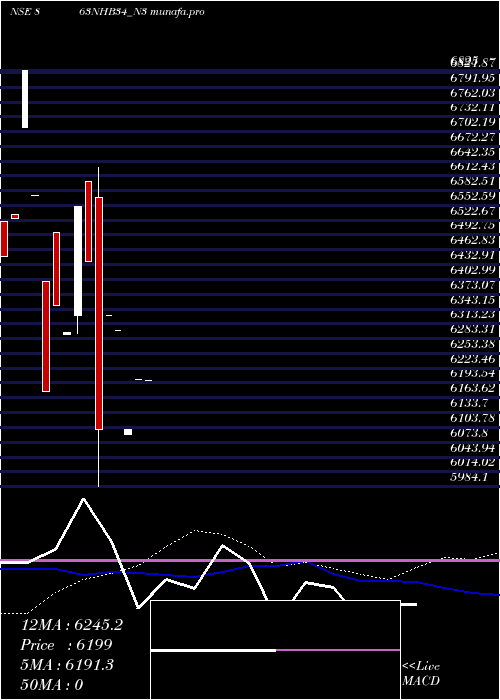Select the 6014.02 price value
Viewport: 500px width, 700px height.
[x=472, y=462]
